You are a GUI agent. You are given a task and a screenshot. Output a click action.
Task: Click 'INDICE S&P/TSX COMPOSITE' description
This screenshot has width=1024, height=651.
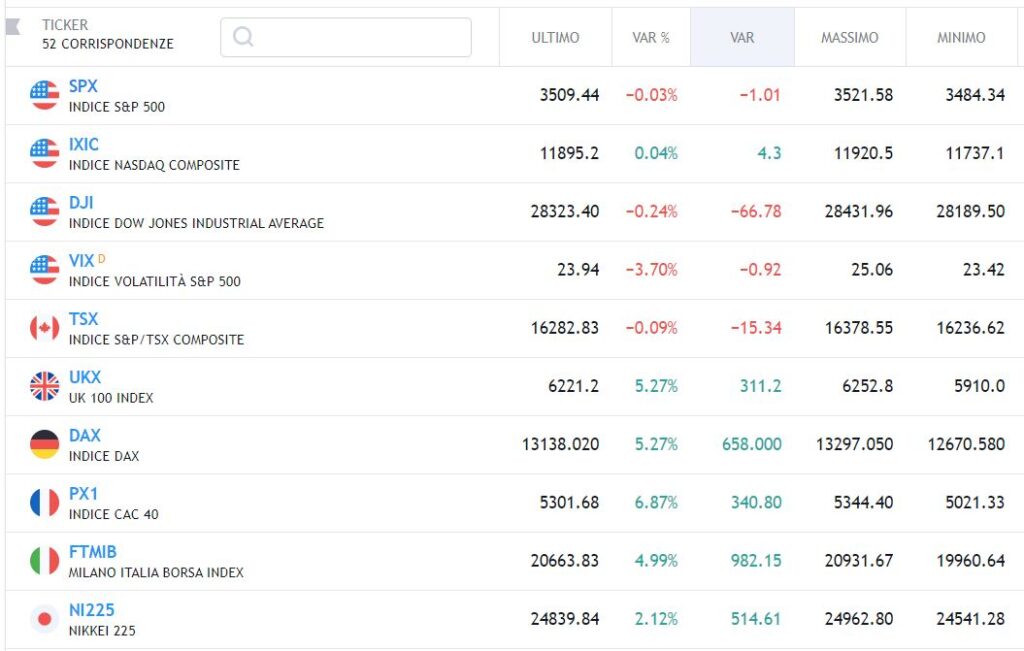coord(156,340)
